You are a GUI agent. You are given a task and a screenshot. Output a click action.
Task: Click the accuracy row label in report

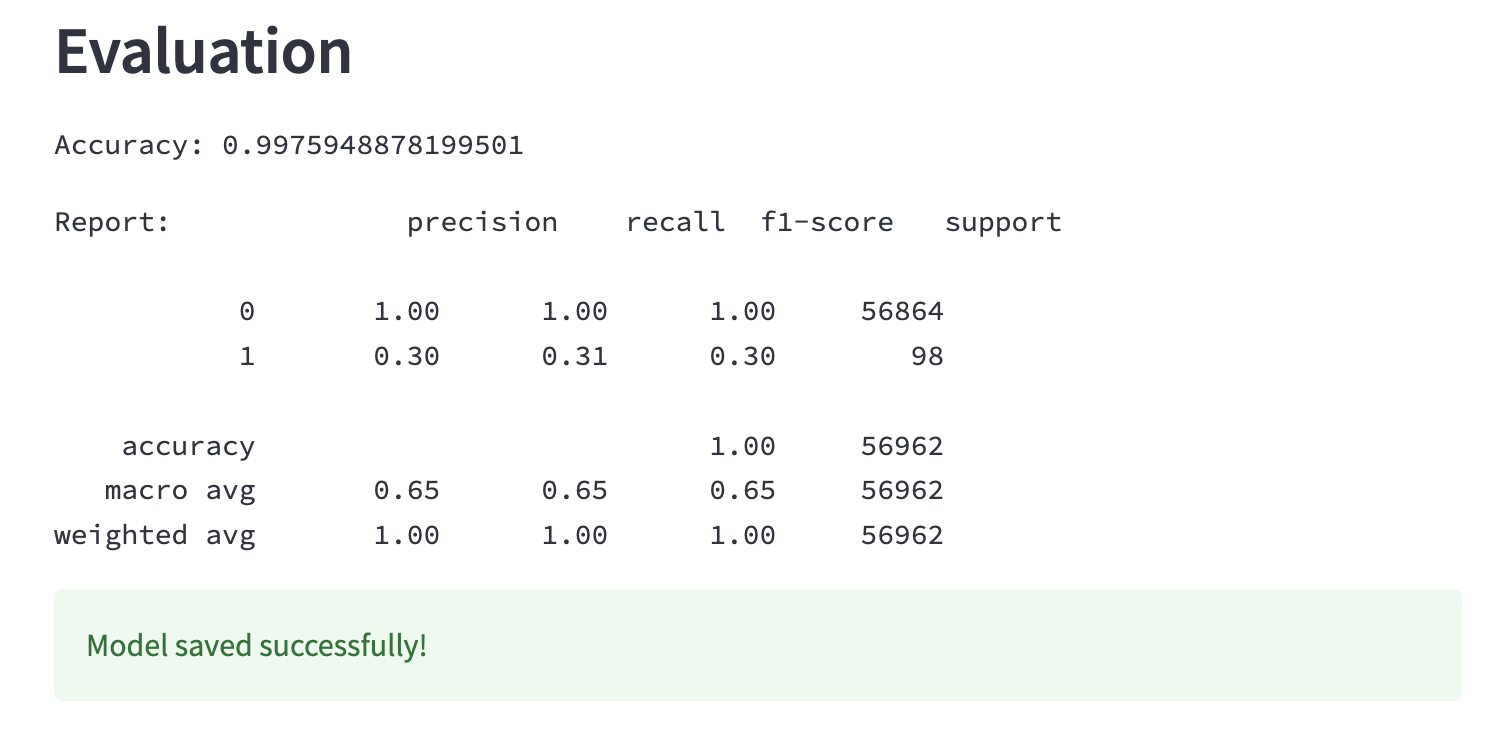pyautogui.click(x=188, y=447)
